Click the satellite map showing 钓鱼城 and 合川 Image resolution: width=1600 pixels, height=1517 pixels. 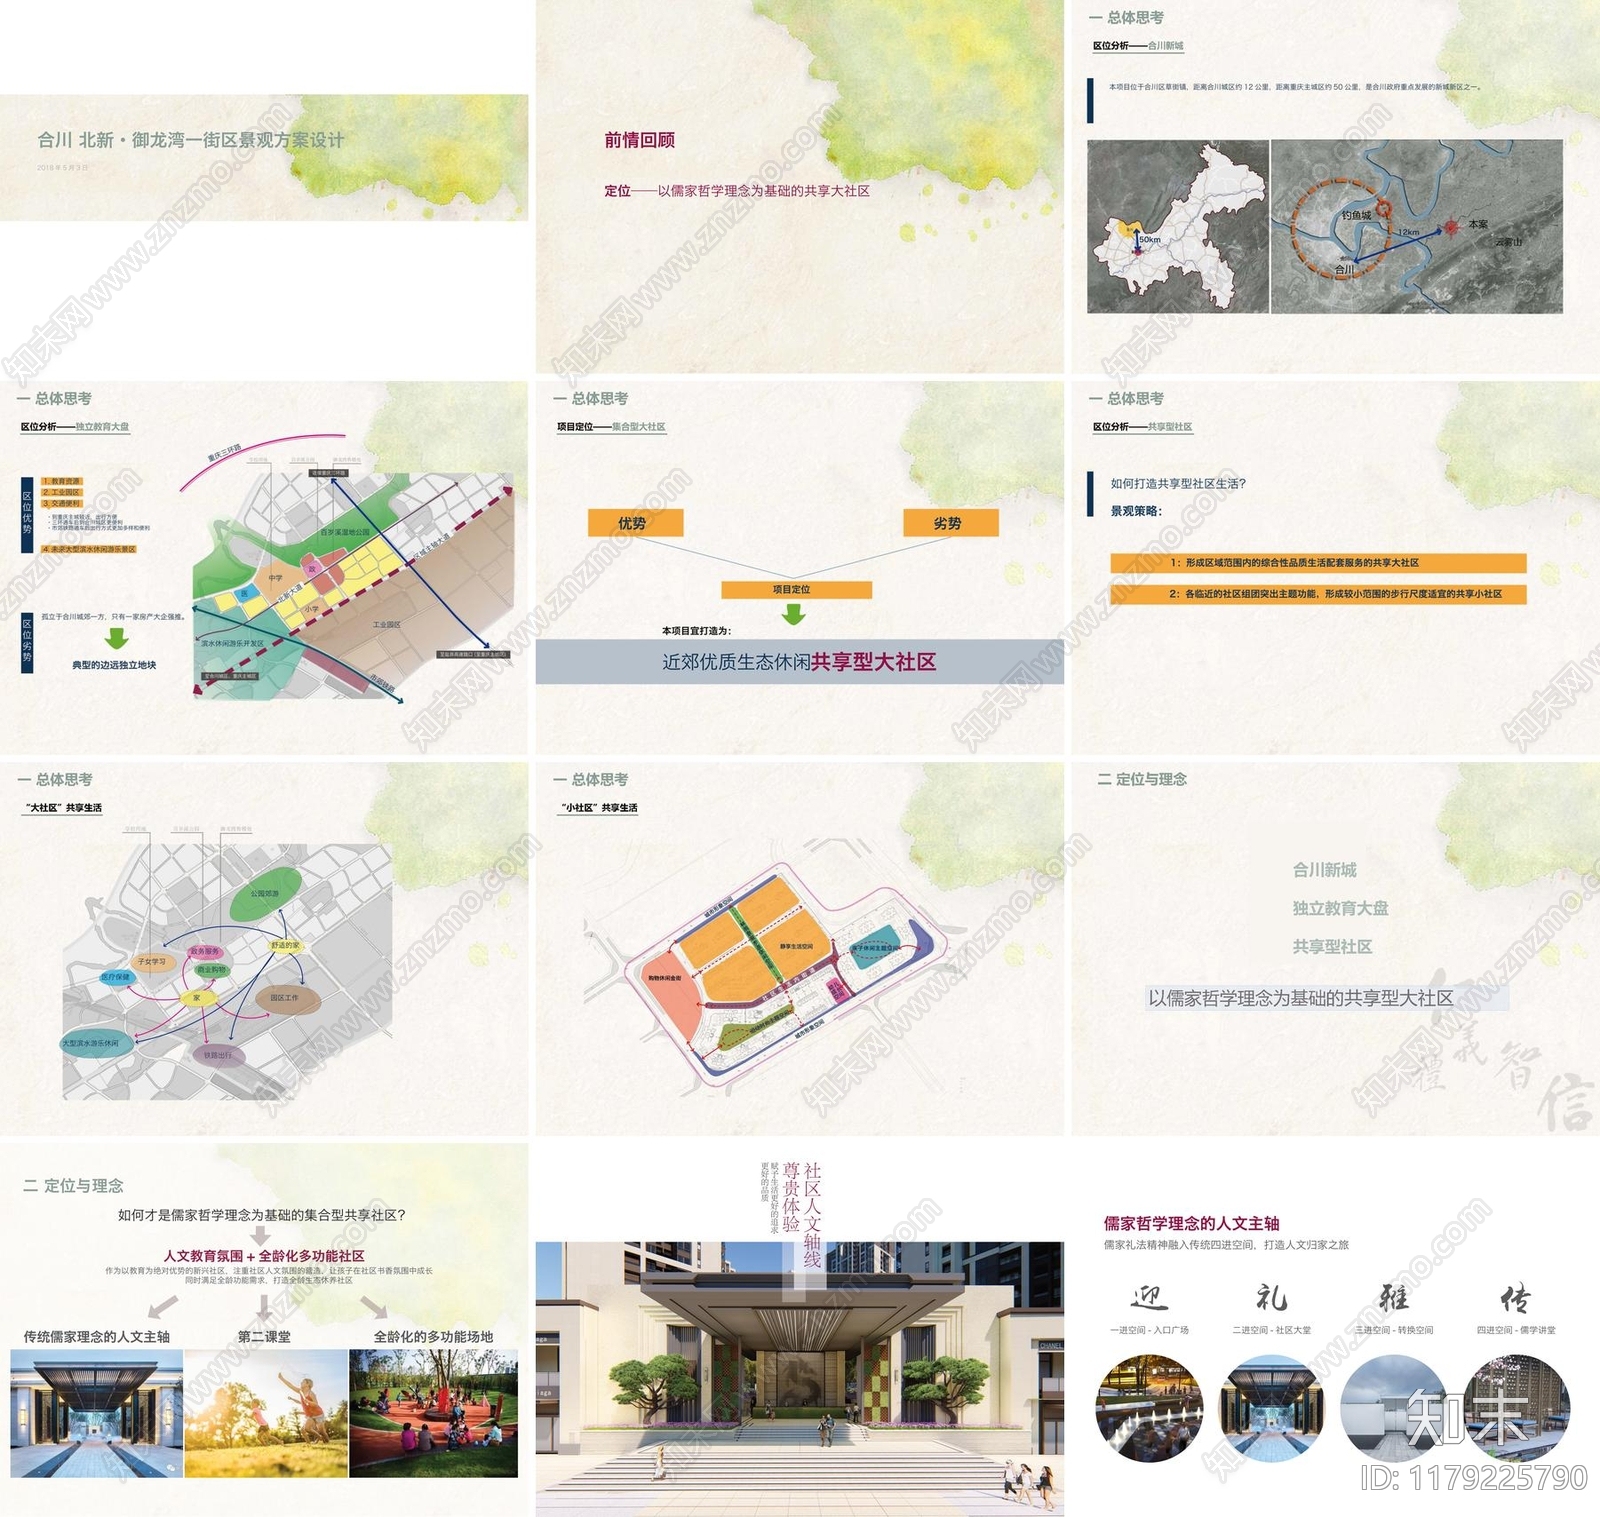[x=1417, y=227]
